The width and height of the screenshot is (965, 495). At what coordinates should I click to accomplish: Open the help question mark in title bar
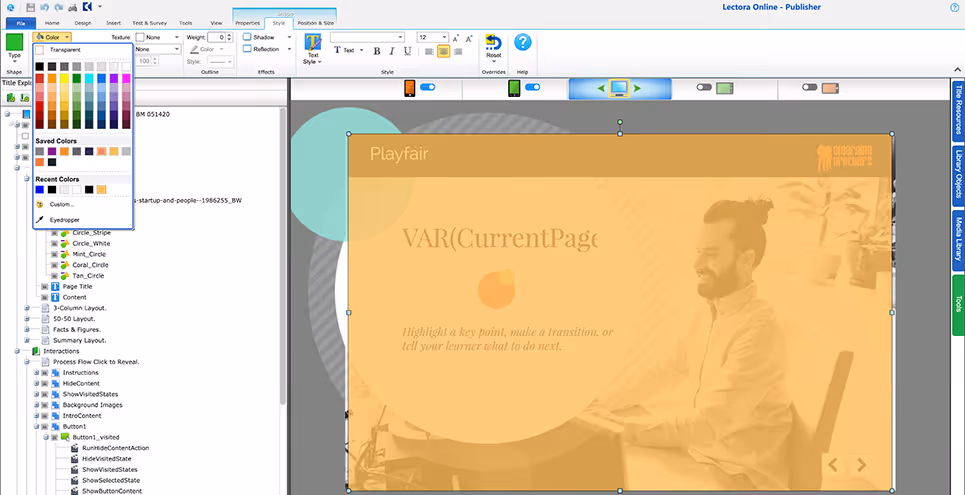955,7
